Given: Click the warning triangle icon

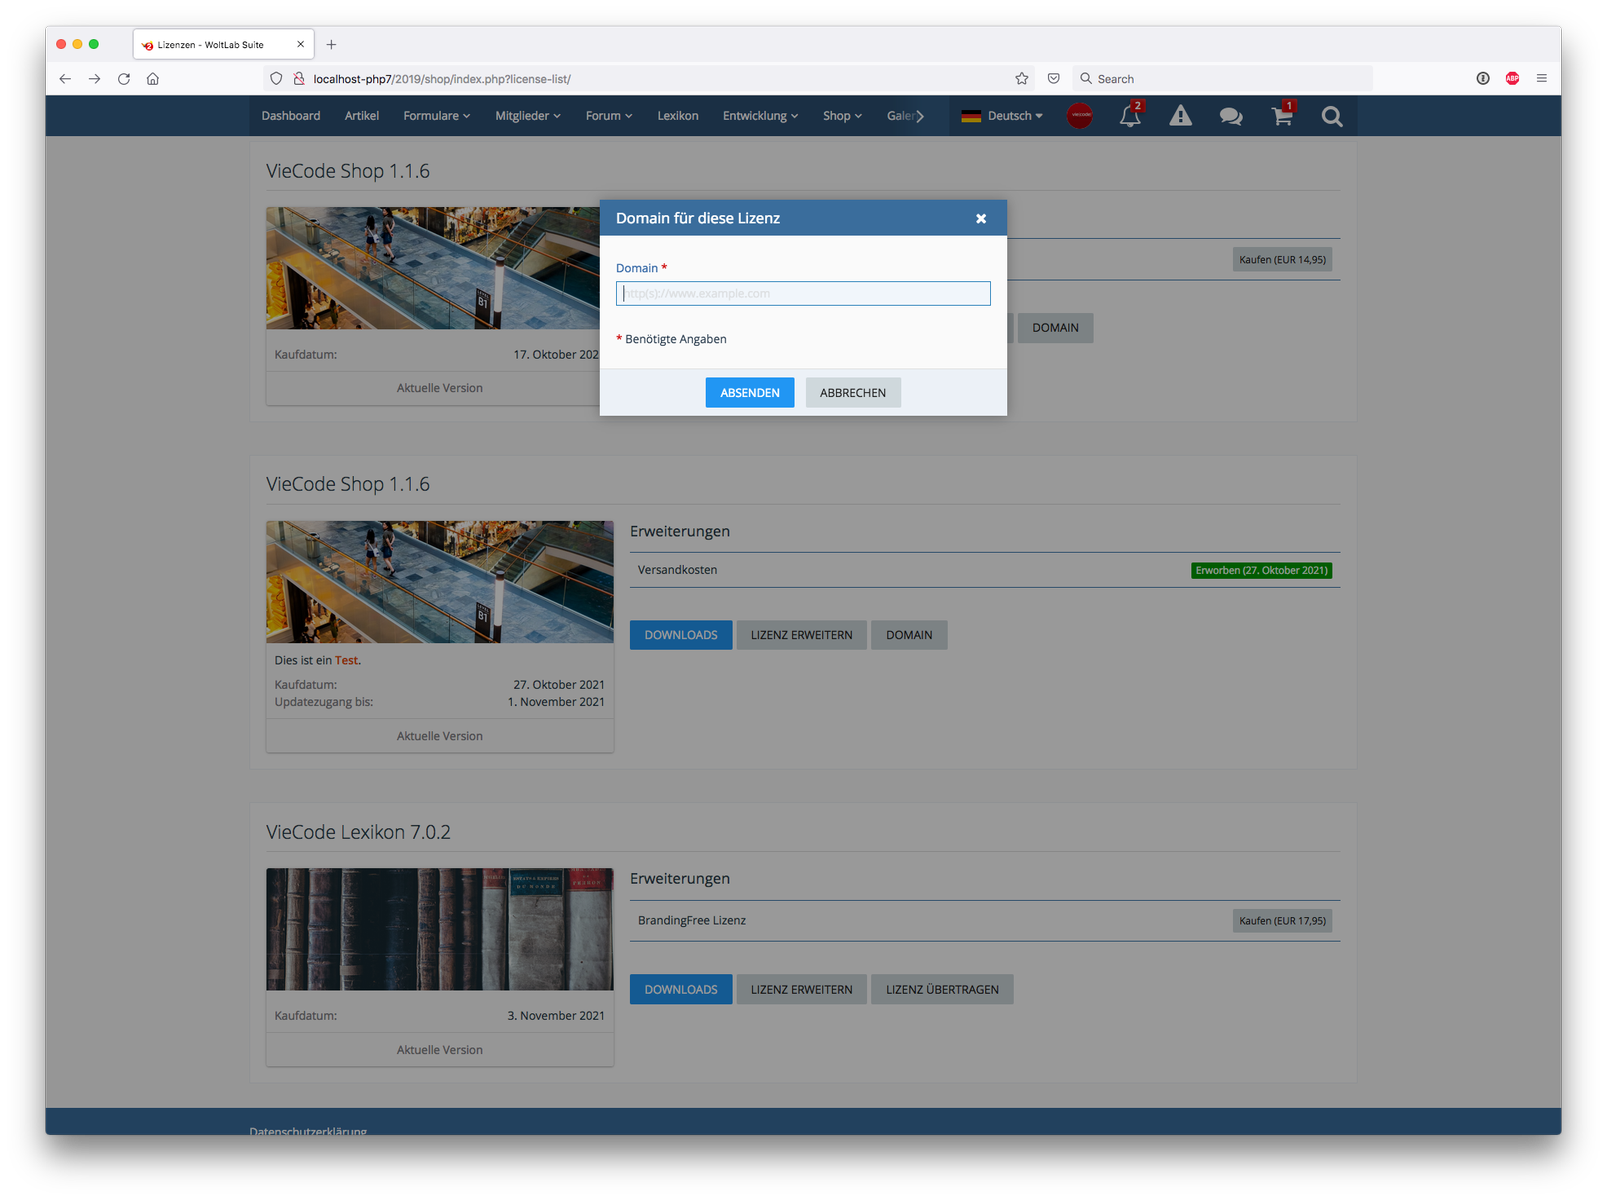Looking at the screenshot, I should coord(1180,117).
